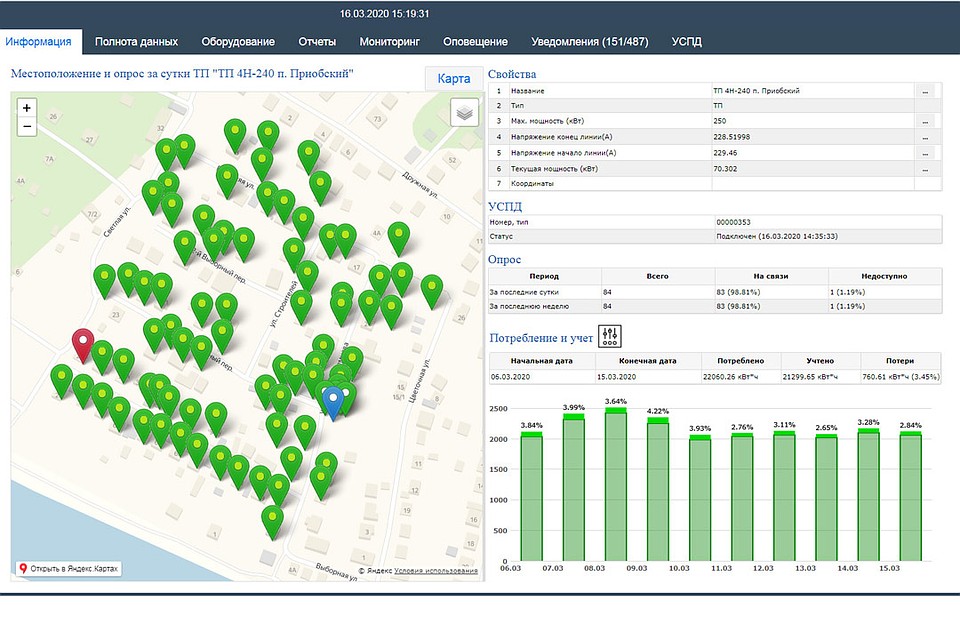Select the blue map marker
Viewport: 960px width, 640px height.
coord(333,403)
